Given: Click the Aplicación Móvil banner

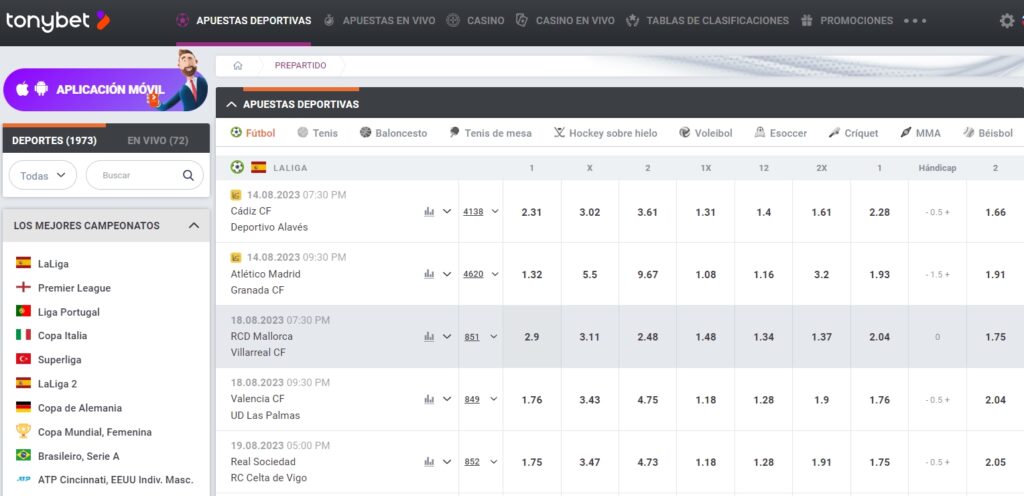Looking at the screenshot, I should pyautogui.click(x=104, y=89).
